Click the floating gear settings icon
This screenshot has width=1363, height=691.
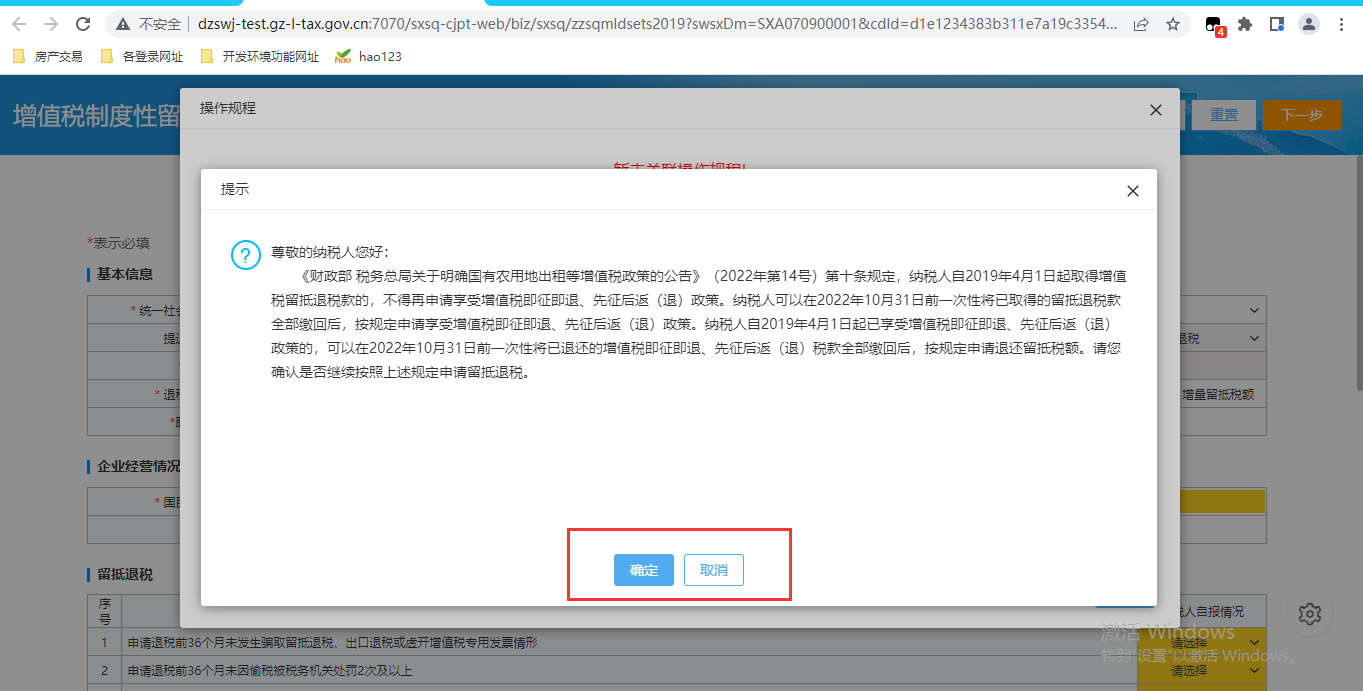[x=1311, y=614]
